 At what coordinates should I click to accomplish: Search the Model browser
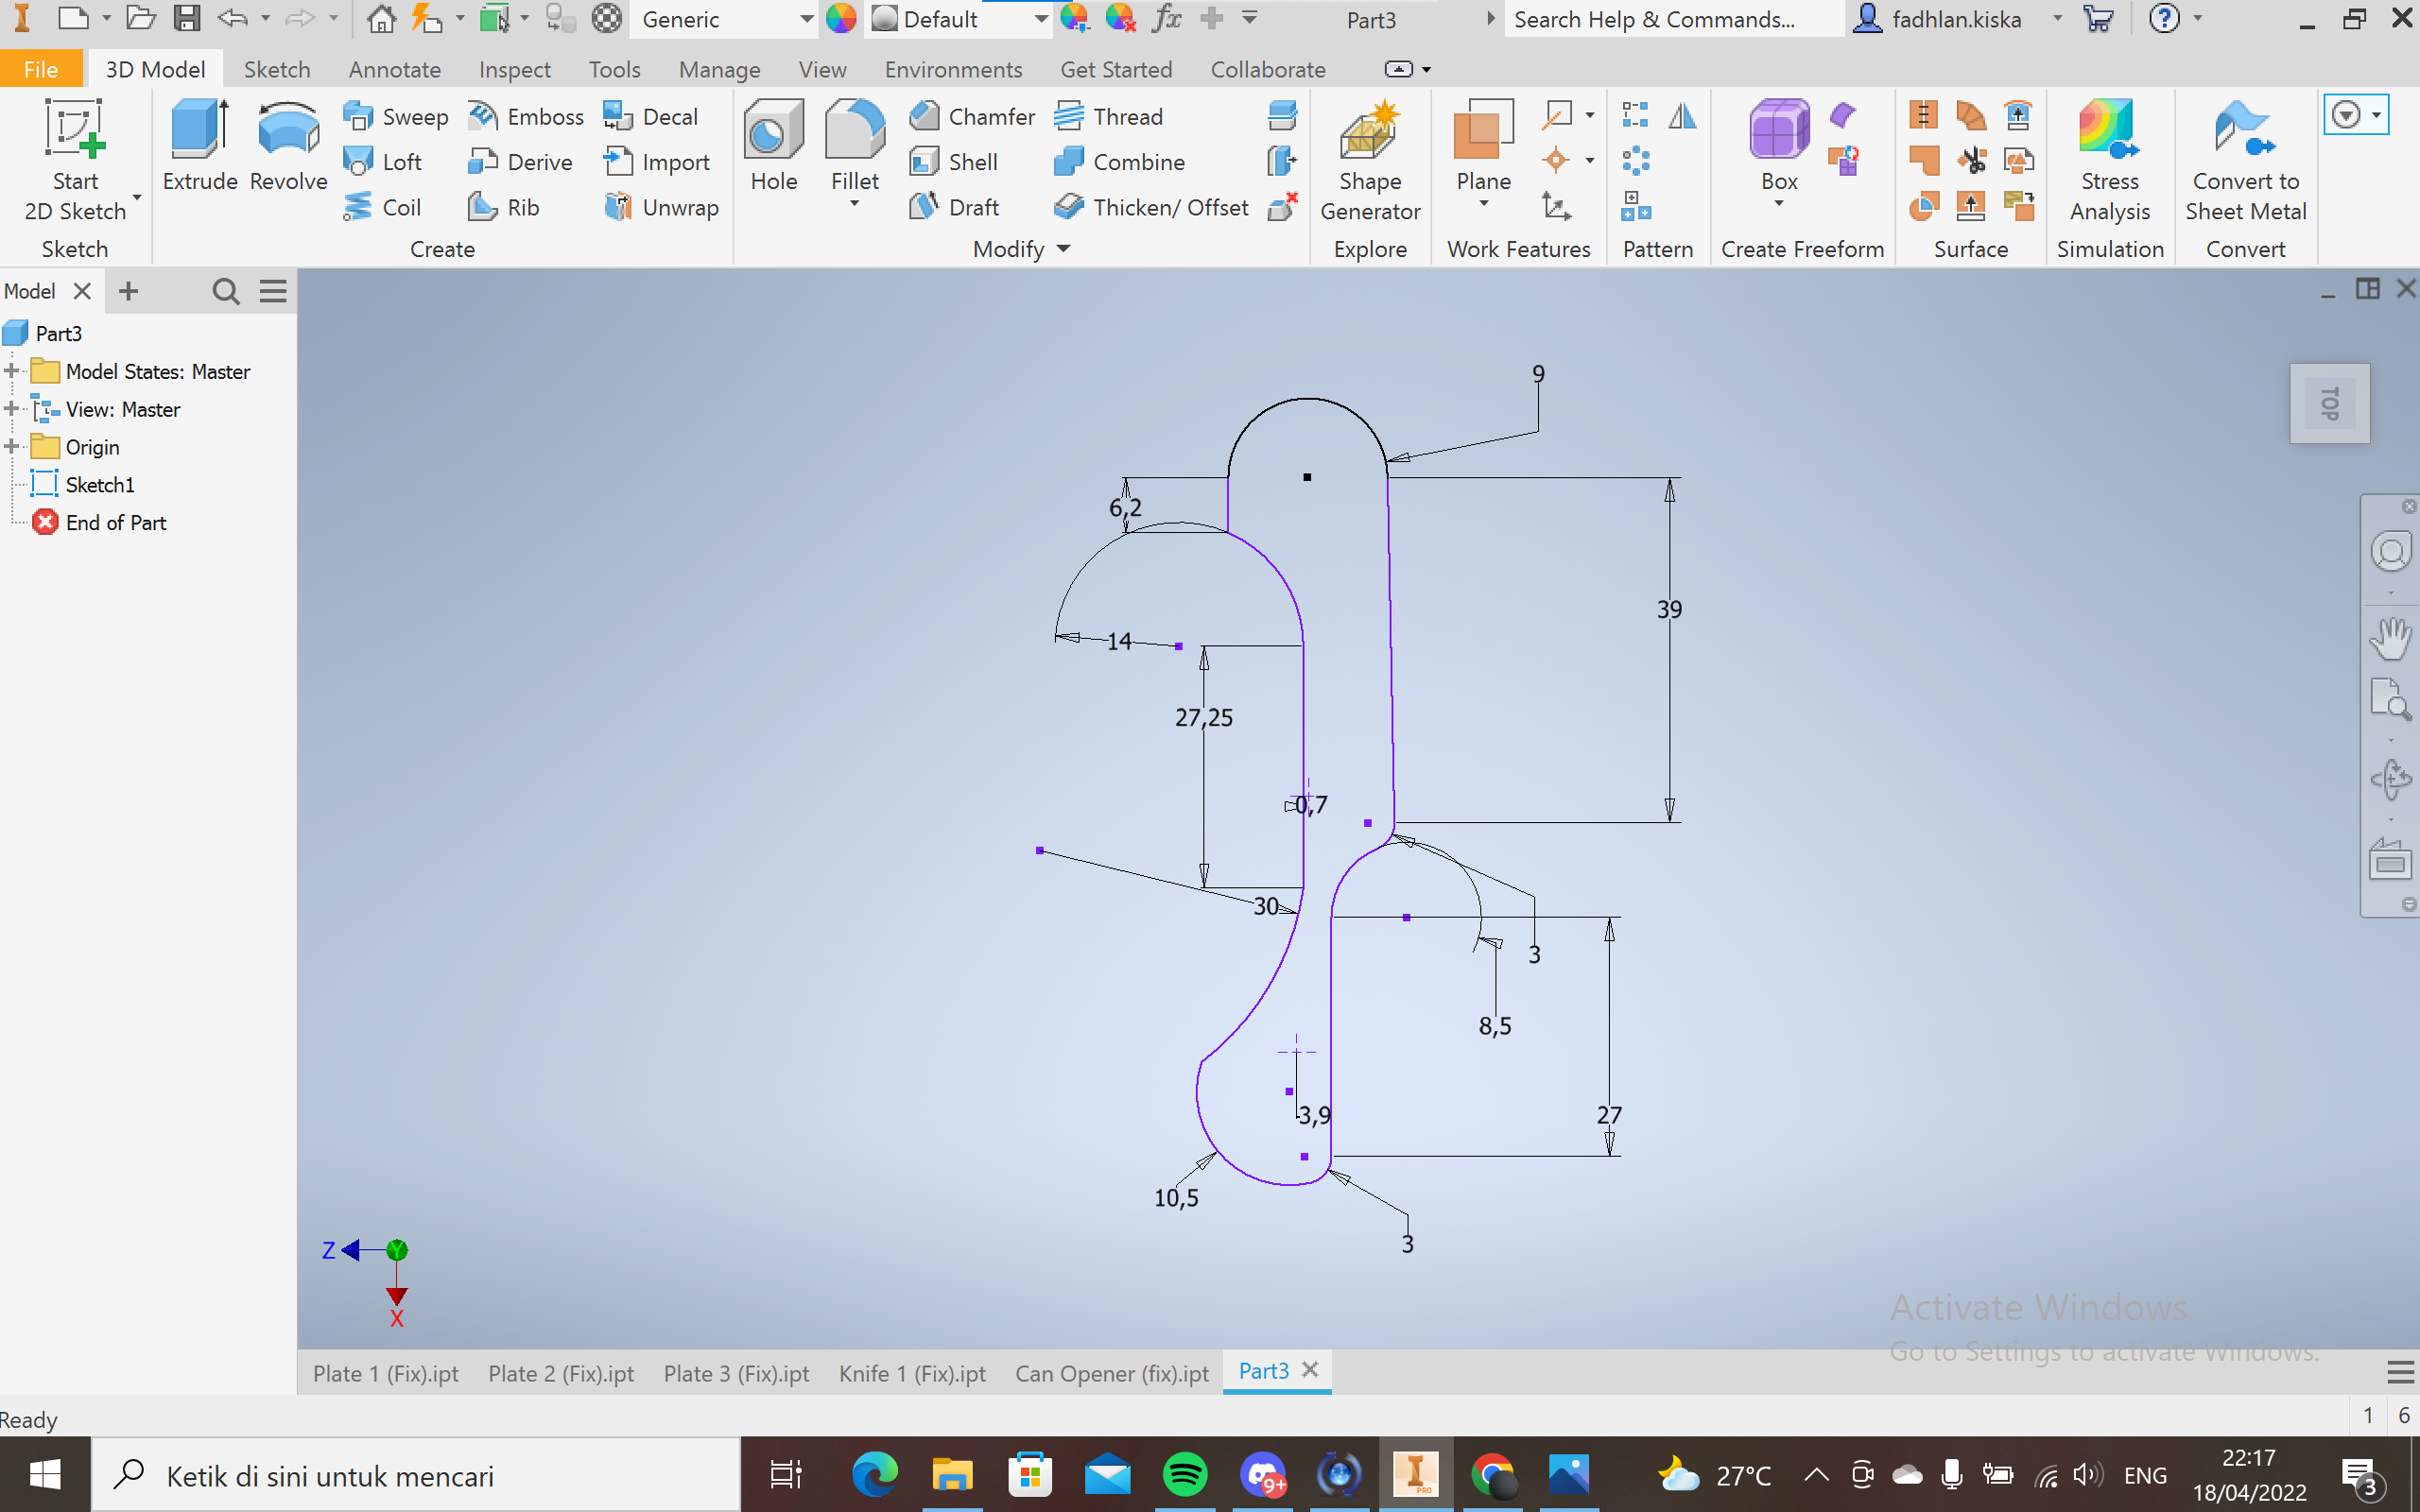pyautogui.click(x=226, y=291)
